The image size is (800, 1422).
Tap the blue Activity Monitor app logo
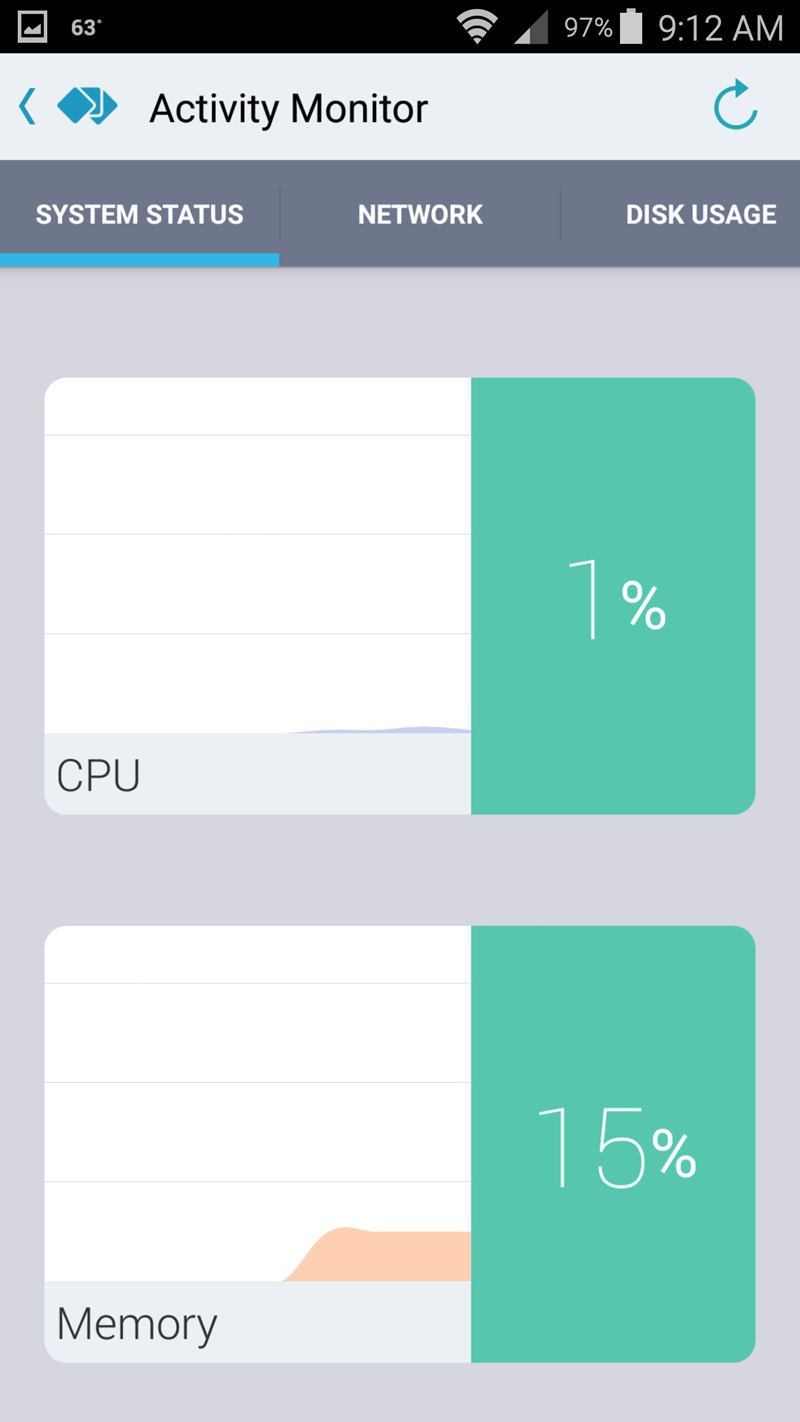[x=87, y=106]
